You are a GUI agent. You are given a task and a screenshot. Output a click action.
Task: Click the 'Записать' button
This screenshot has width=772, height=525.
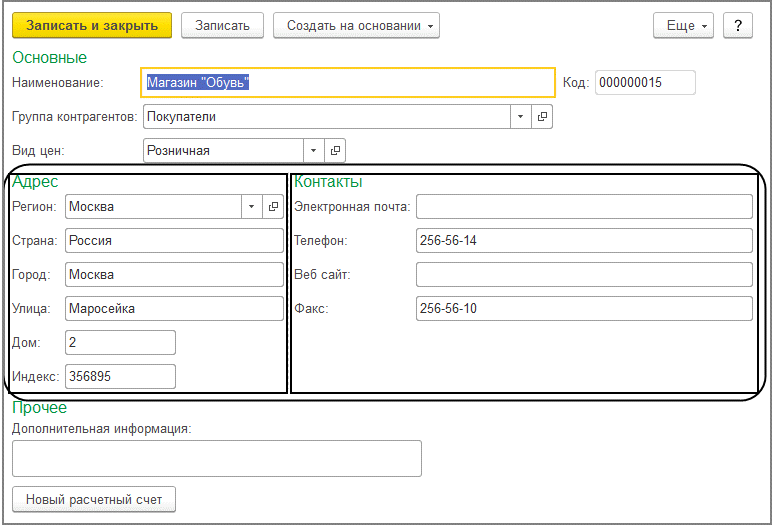(x=223, y=26)
